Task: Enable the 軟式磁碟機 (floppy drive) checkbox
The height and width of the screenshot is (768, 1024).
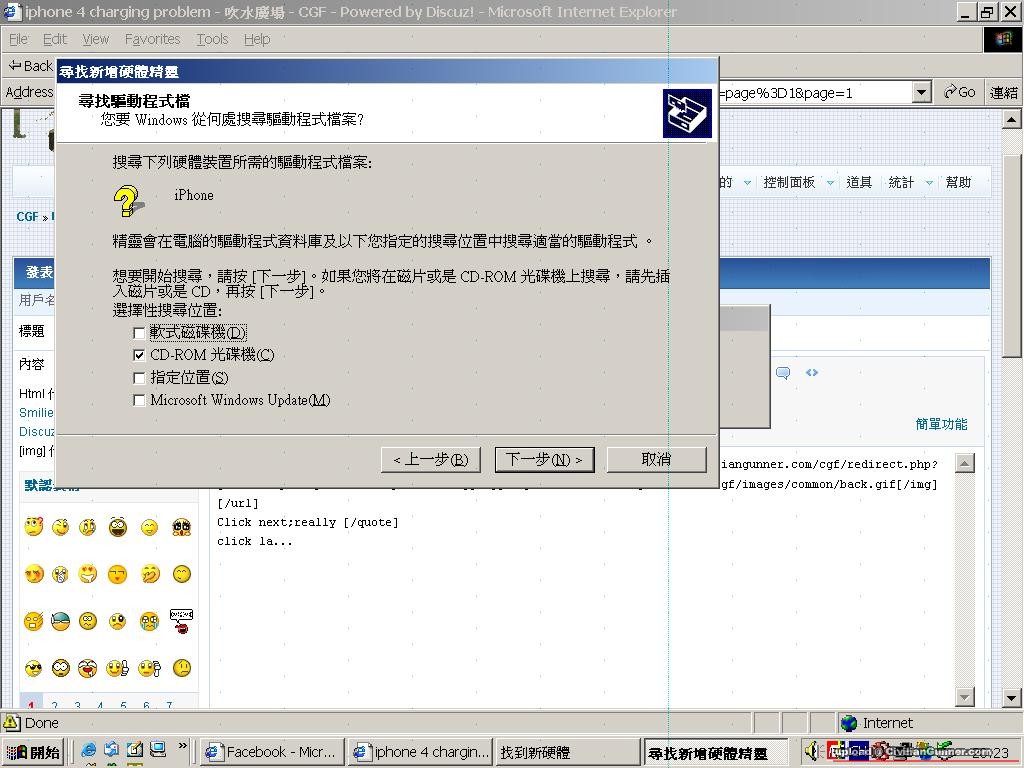Action: coord(139,333)
